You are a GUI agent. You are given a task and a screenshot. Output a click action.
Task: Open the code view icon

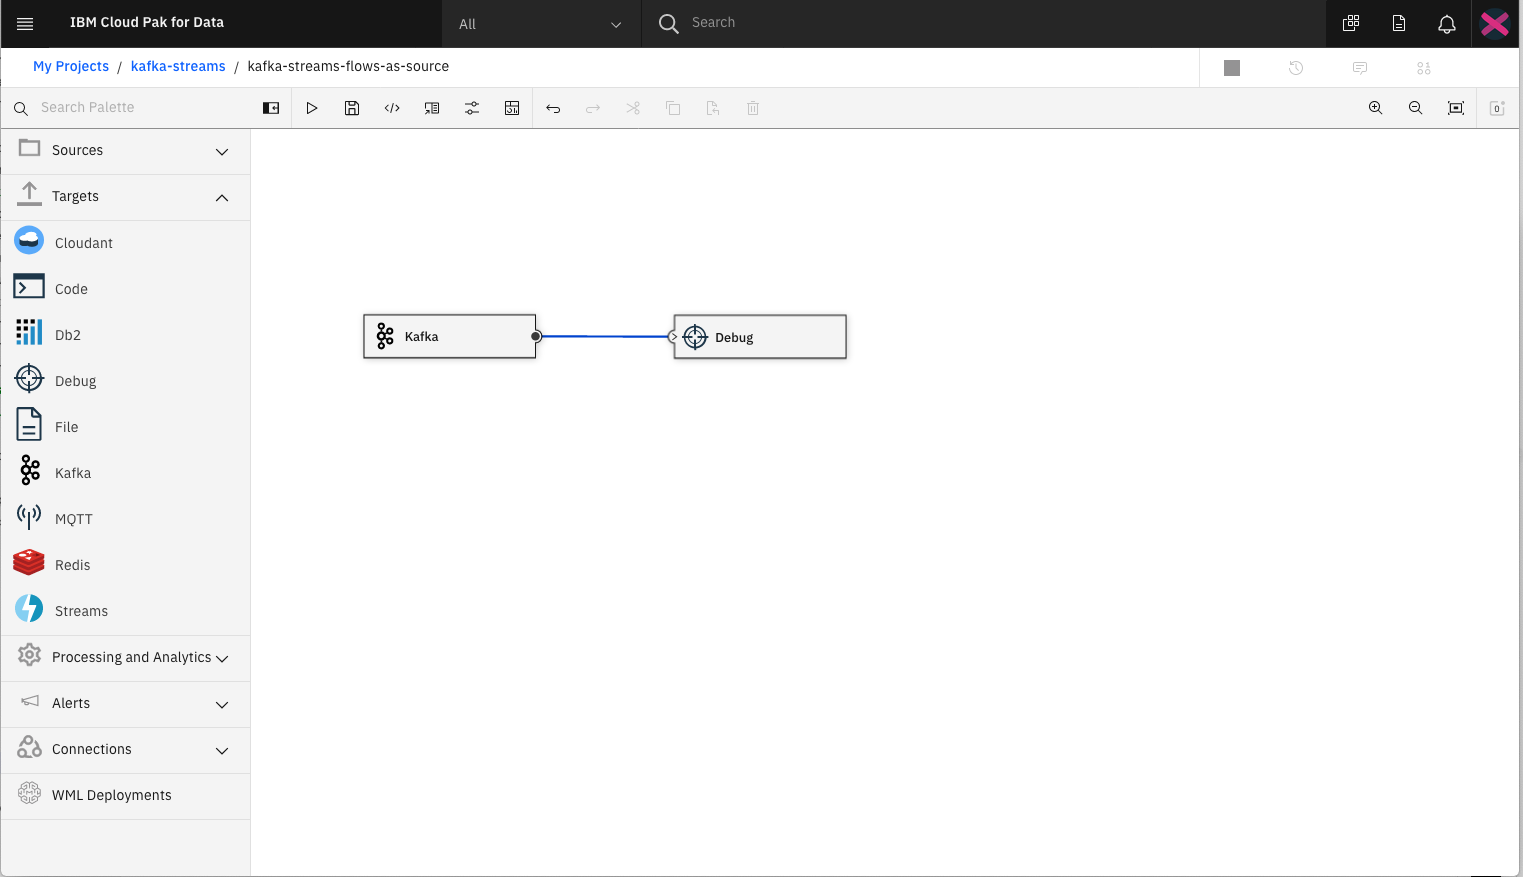[392, 108]
